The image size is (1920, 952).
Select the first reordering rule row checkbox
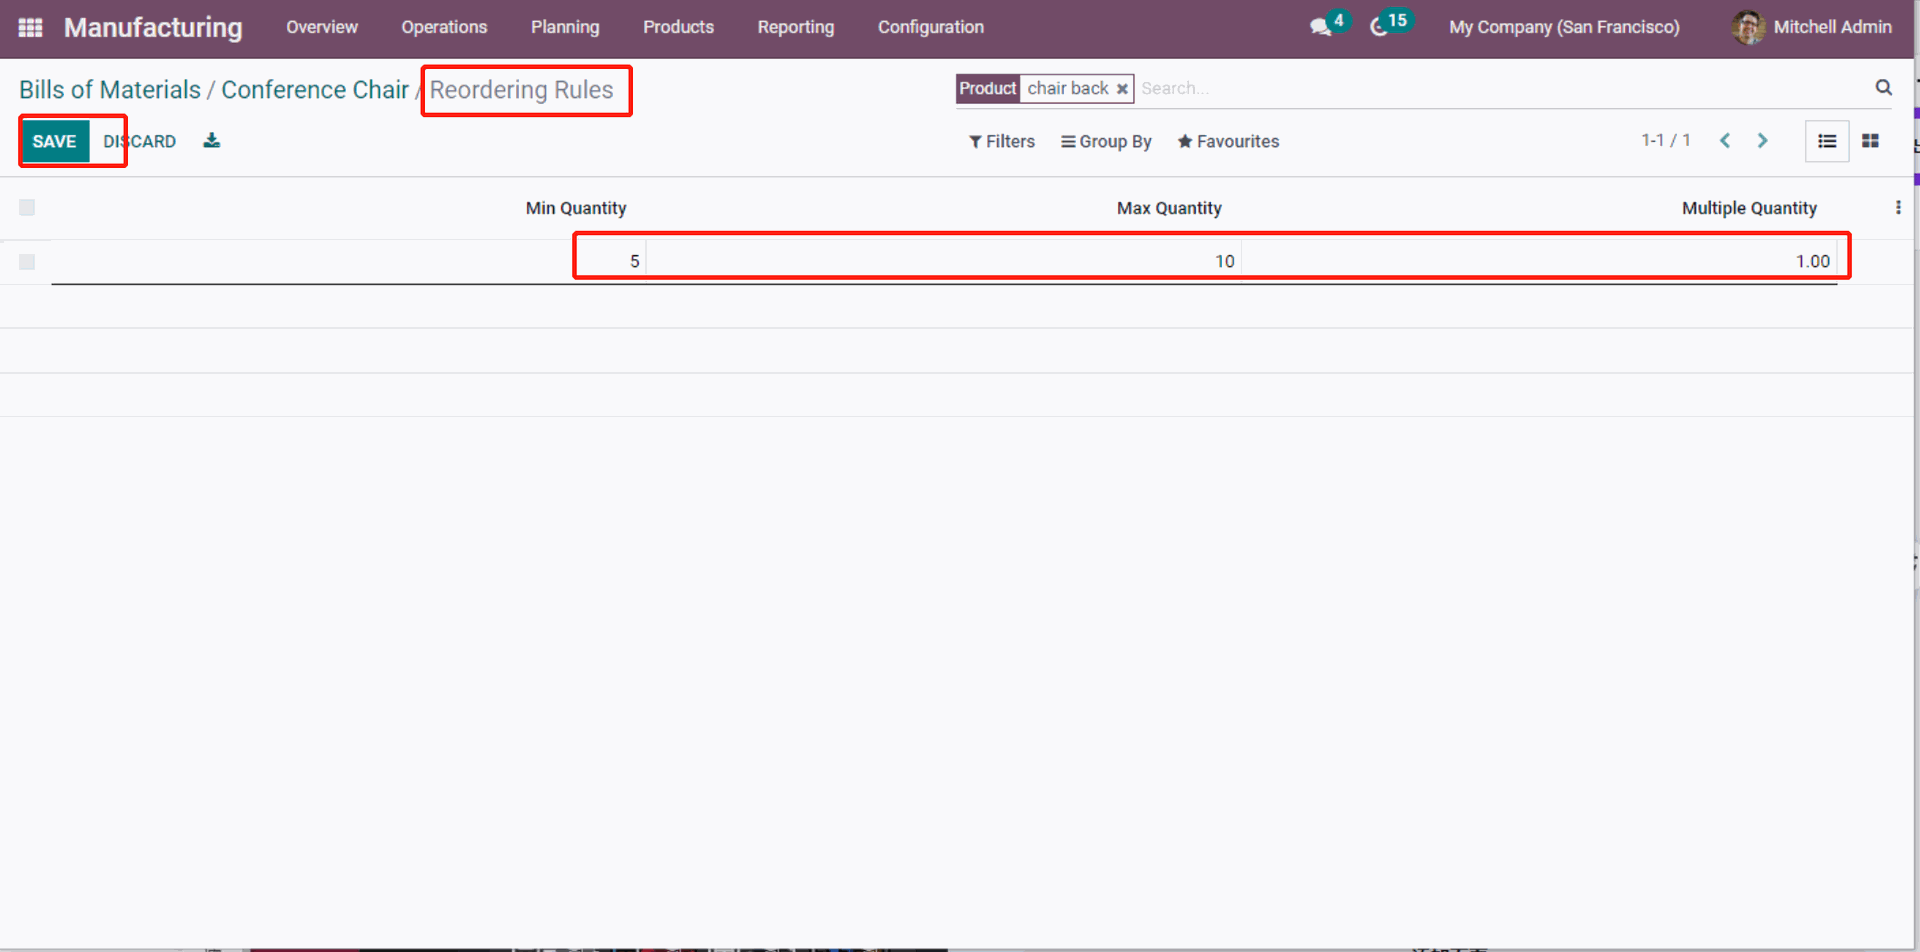tap(27, 262)
